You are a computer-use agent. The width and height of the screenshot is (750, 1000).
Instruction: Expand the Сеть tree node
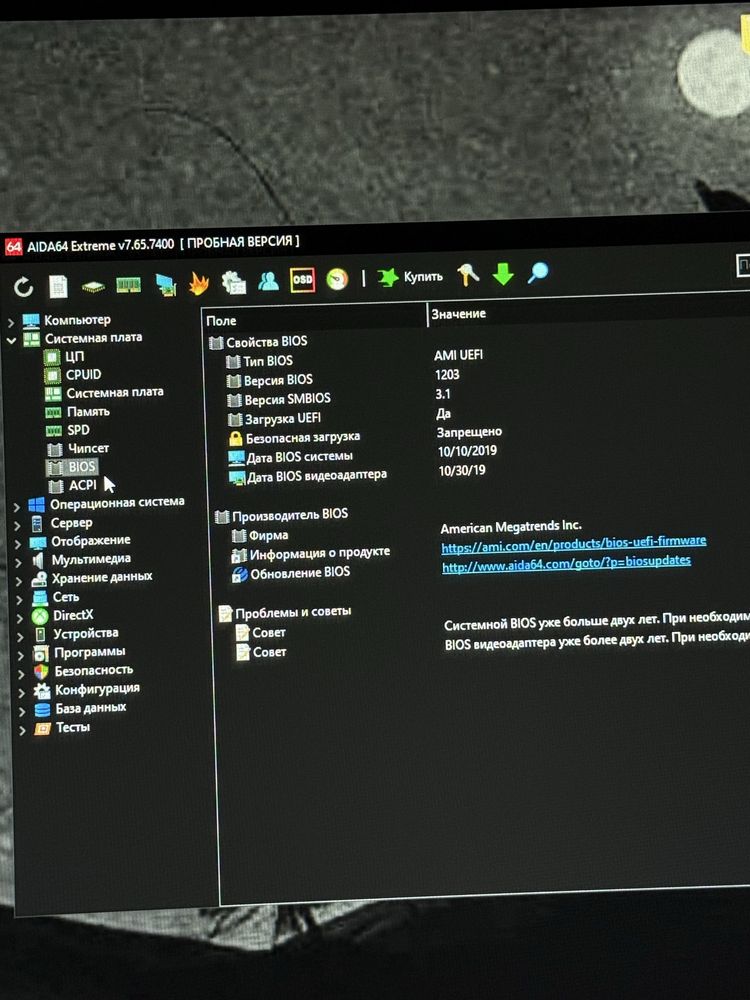[19, 599]
